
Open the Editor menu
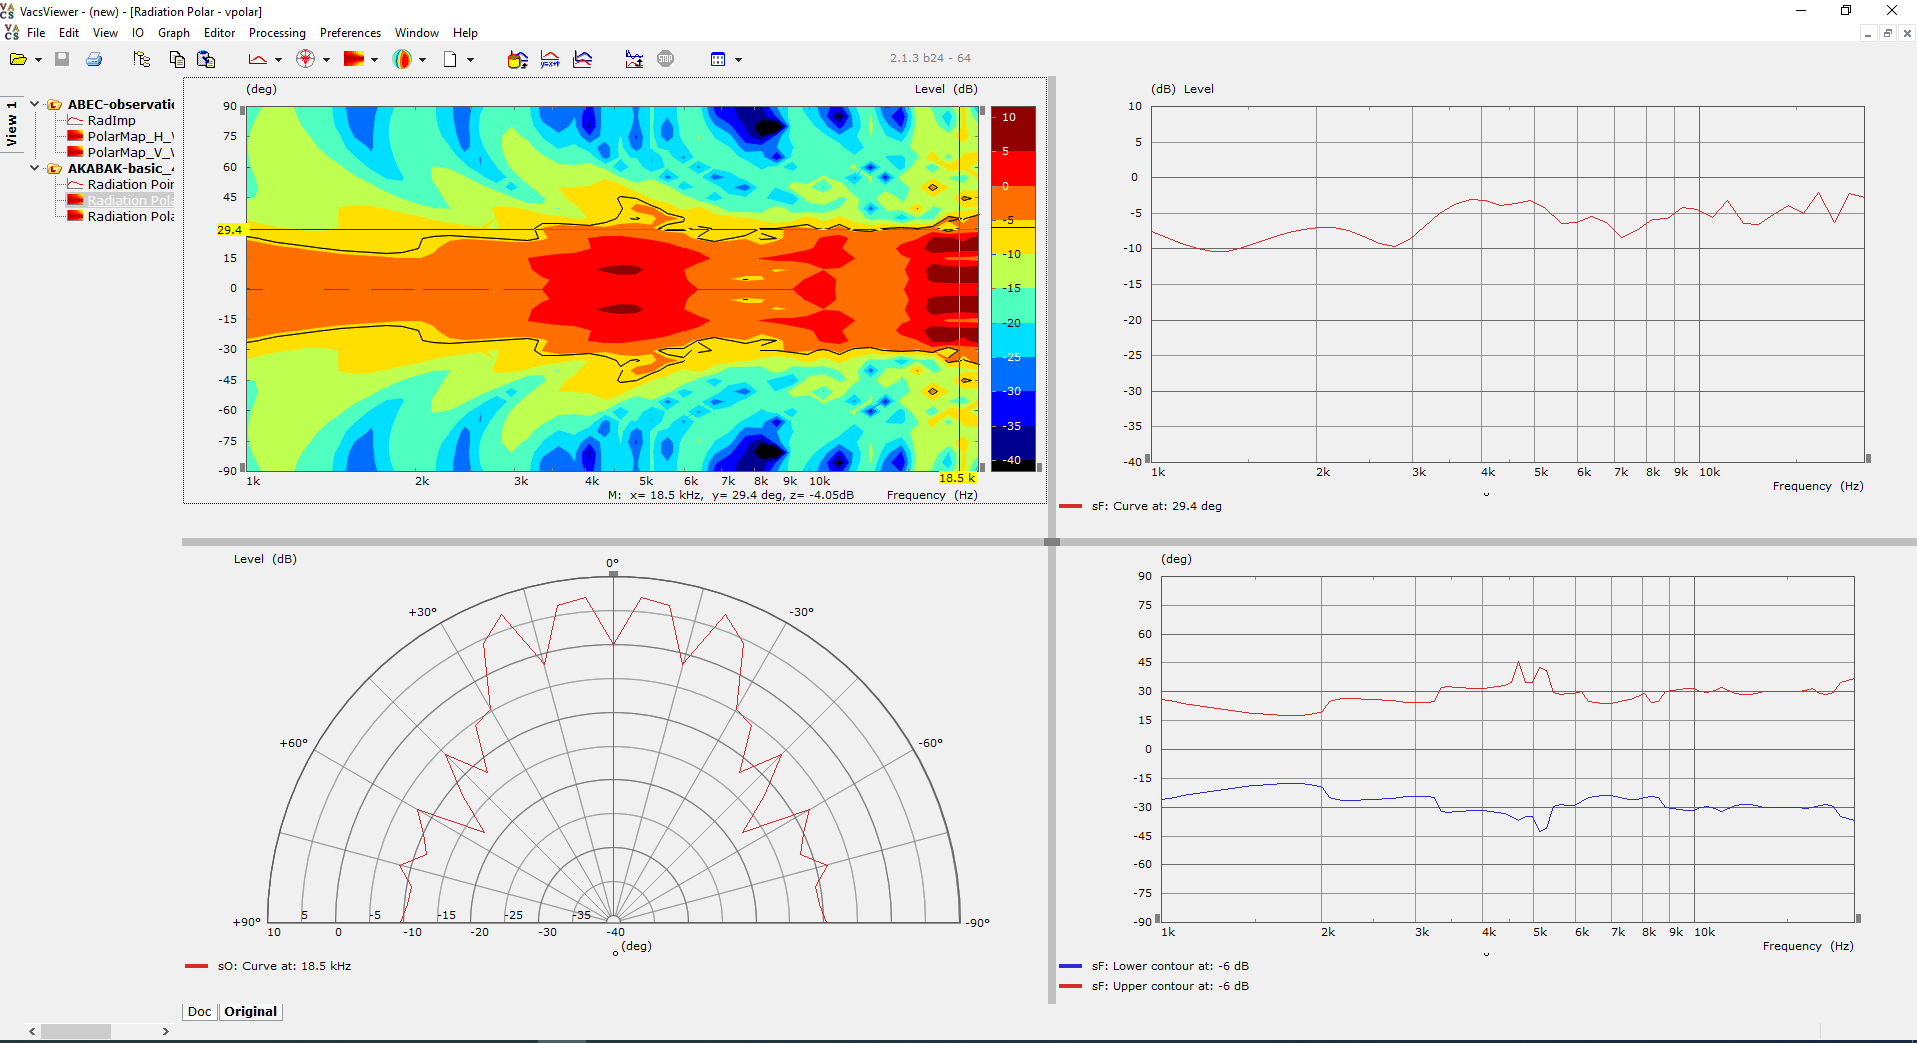[x=219, y=33]
